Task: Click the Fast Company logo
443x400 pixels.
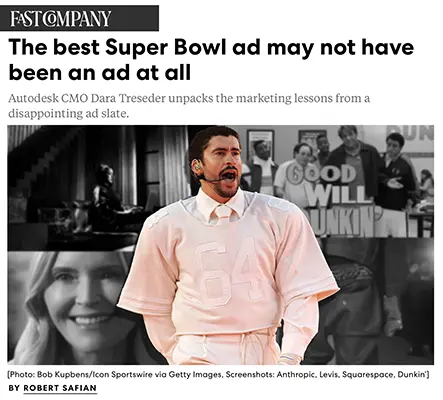Action: (x=61, y=18)
